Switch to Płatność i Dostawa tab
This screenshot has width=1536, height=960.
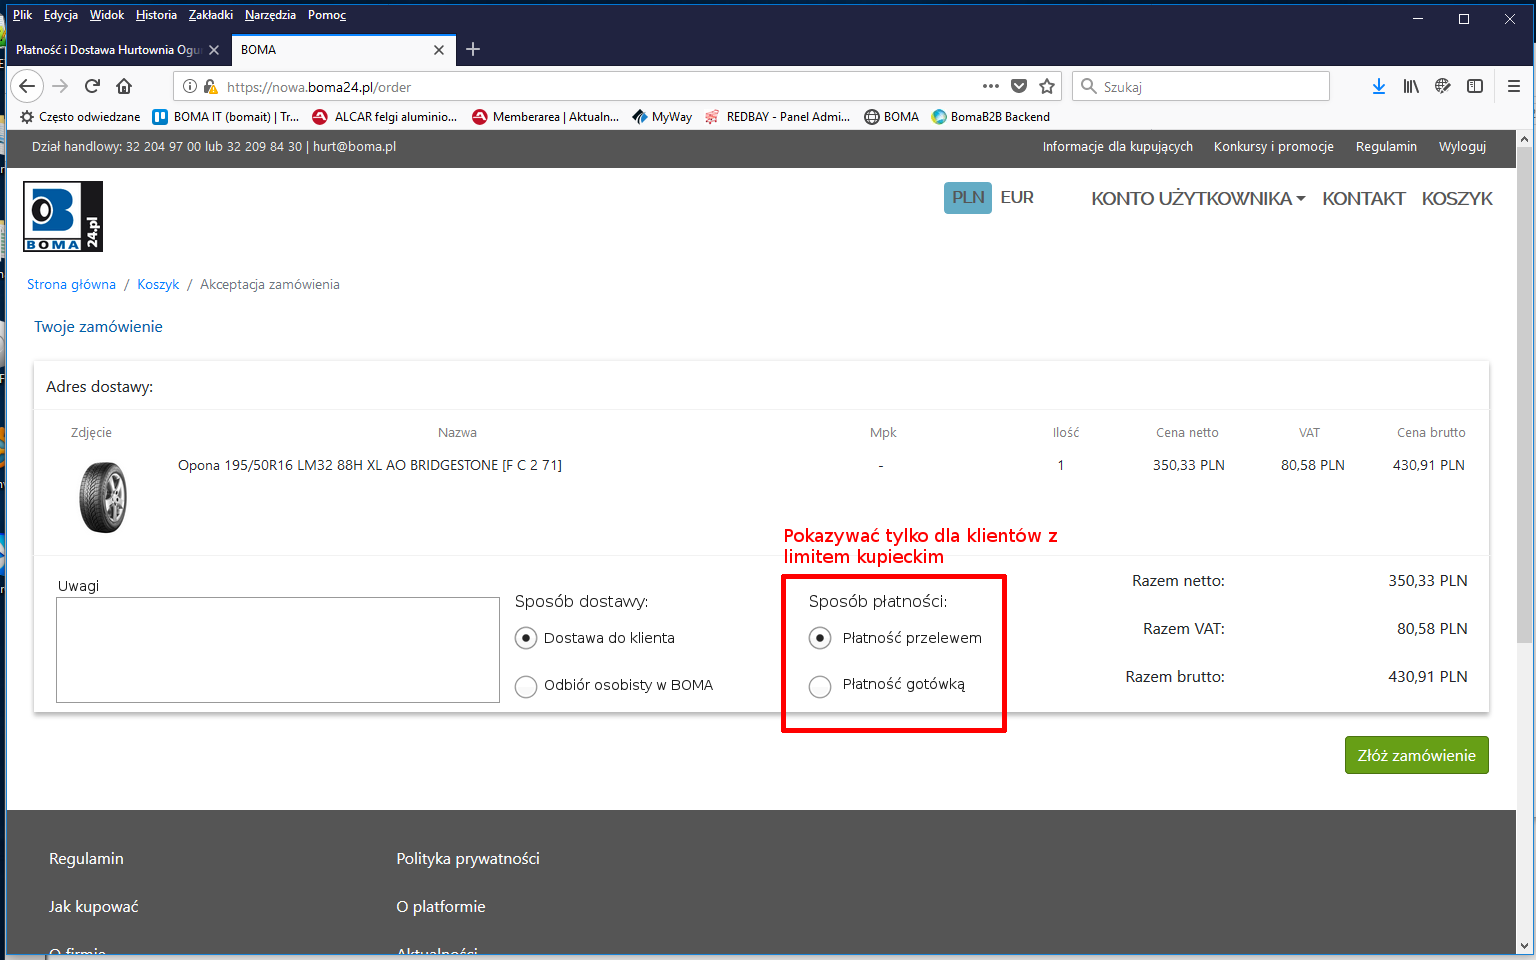click(x=108, y=50)
